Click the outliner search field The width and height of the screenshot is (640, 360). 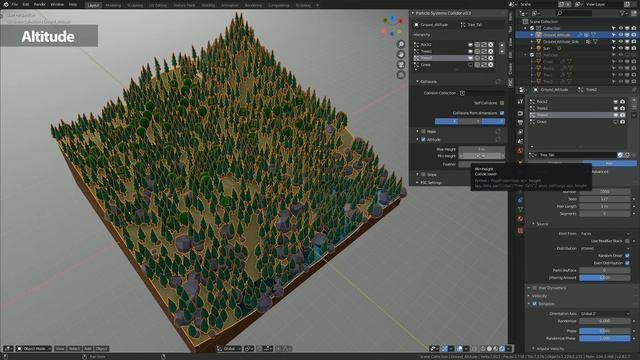coord(574,13)
